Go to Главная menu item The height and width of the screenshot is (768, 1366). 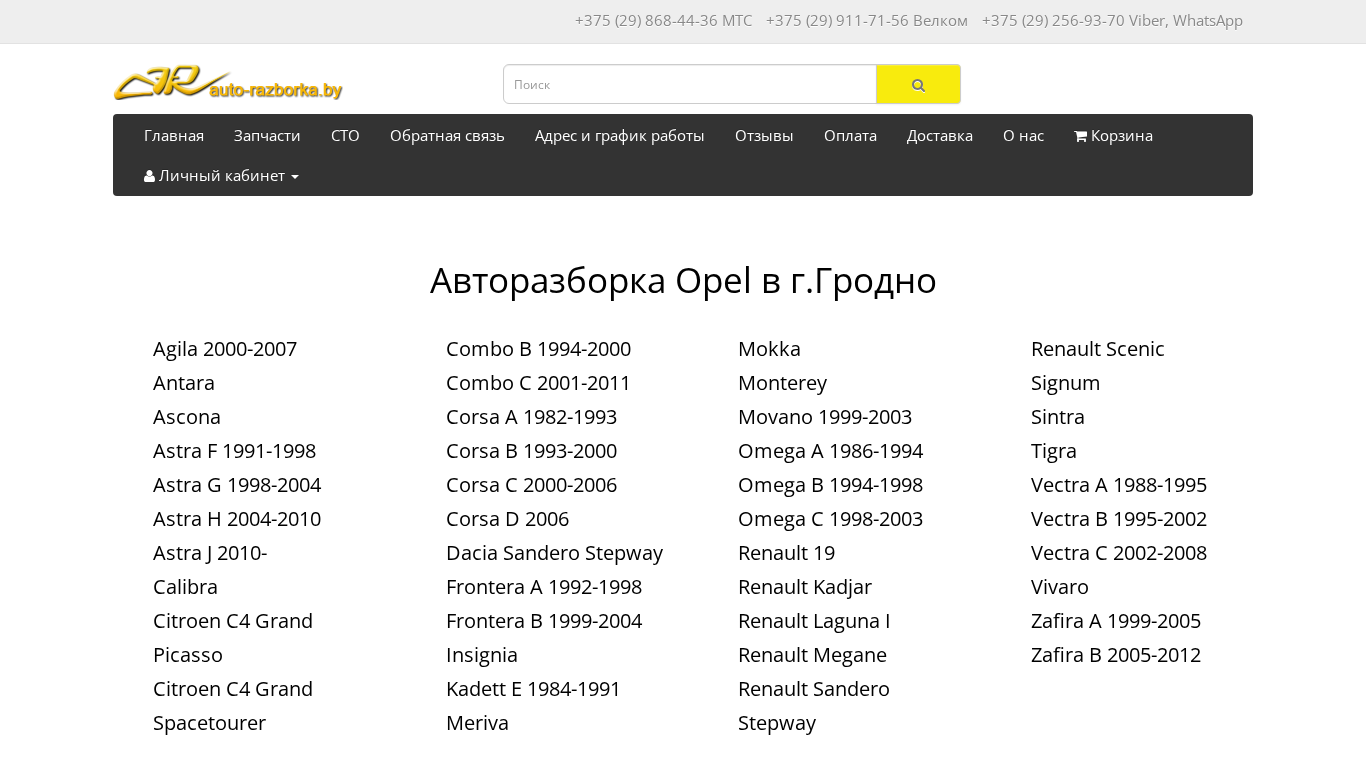[174, 136]
